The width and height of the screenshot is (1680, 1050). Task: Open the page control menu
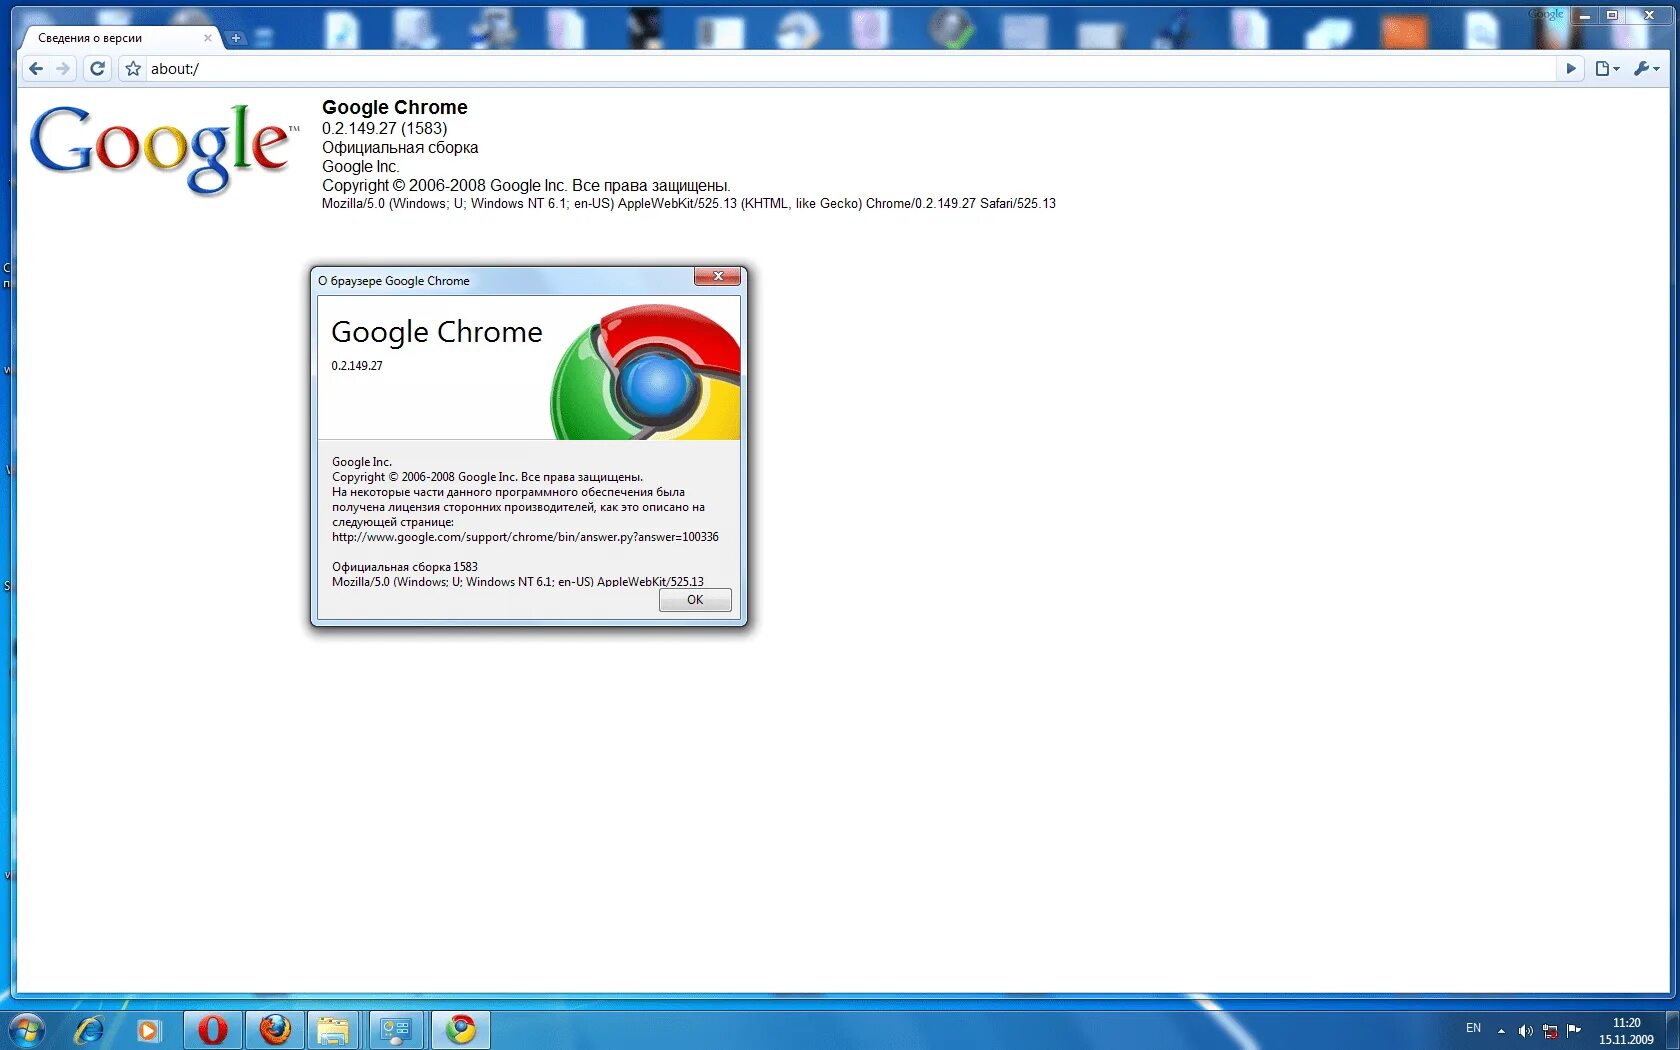[x=1607, y=69]
